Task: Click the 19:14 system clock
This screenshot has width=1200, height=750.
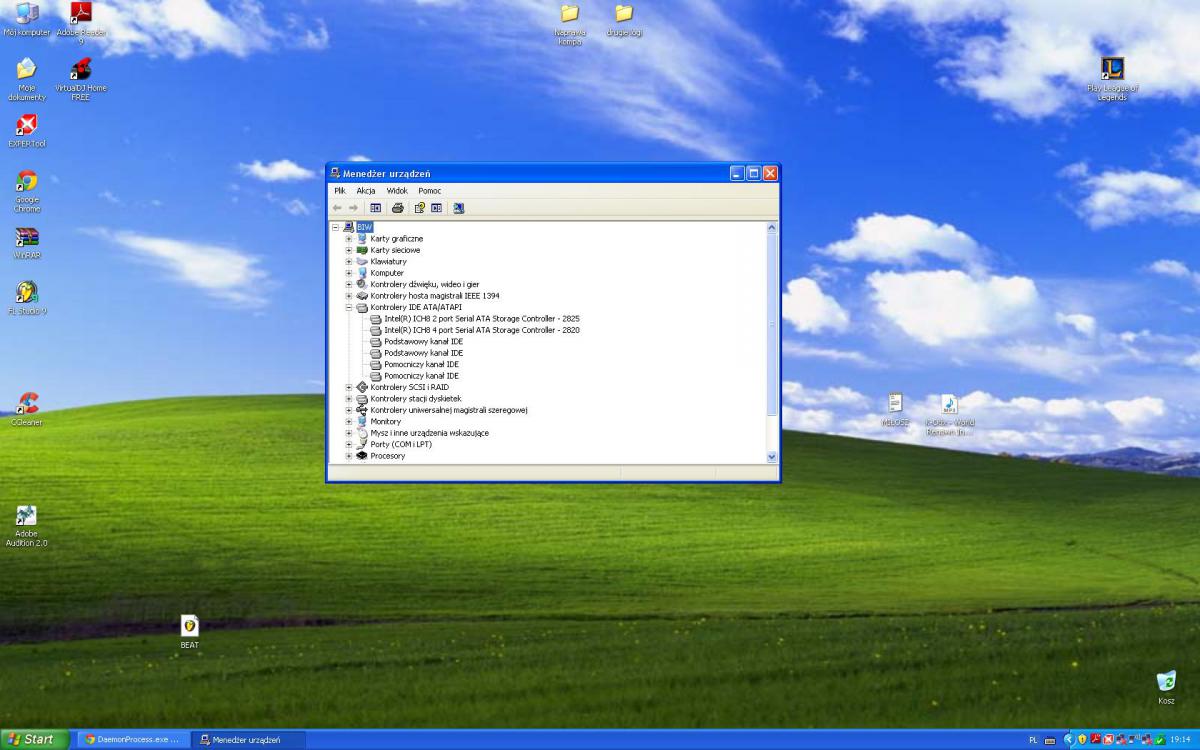Action: 1180,740
